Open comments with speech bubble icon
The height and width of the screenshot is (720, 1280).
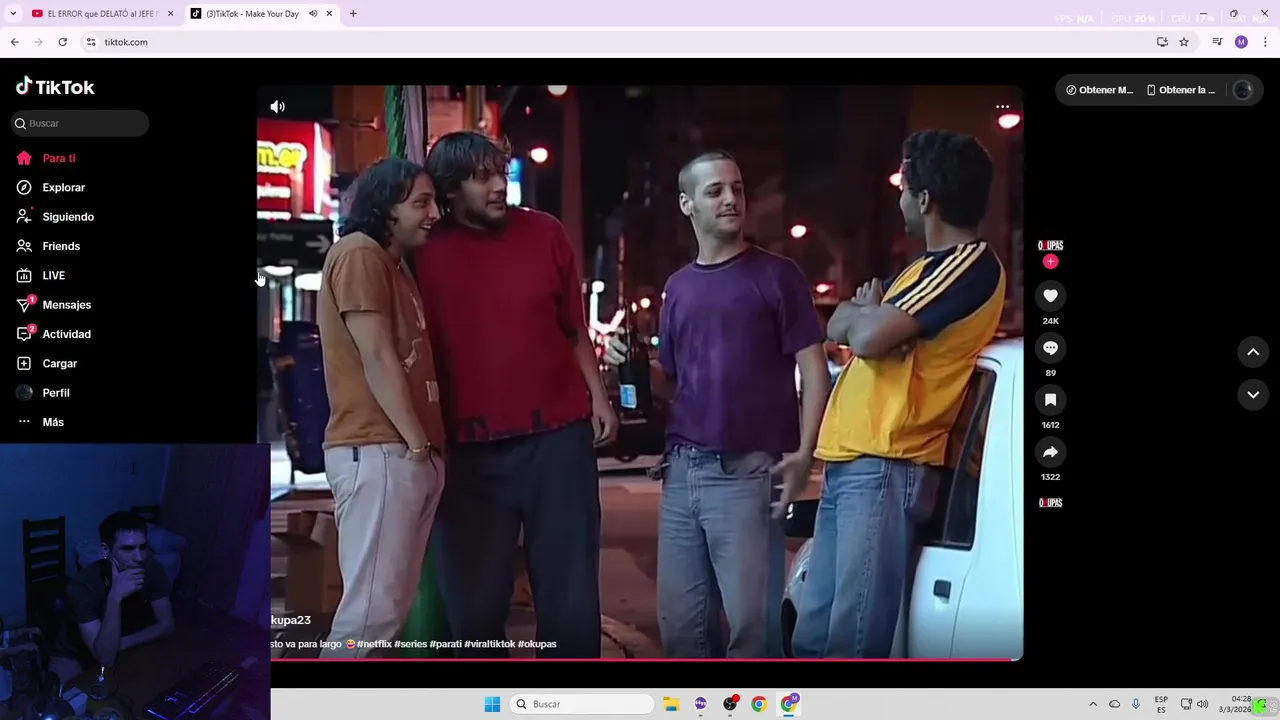(x=1050, y=348)
